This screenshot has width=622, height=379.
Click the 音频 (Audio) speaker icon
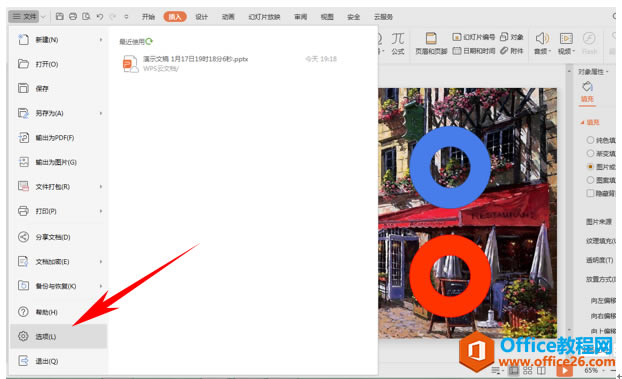click(542, 38)
